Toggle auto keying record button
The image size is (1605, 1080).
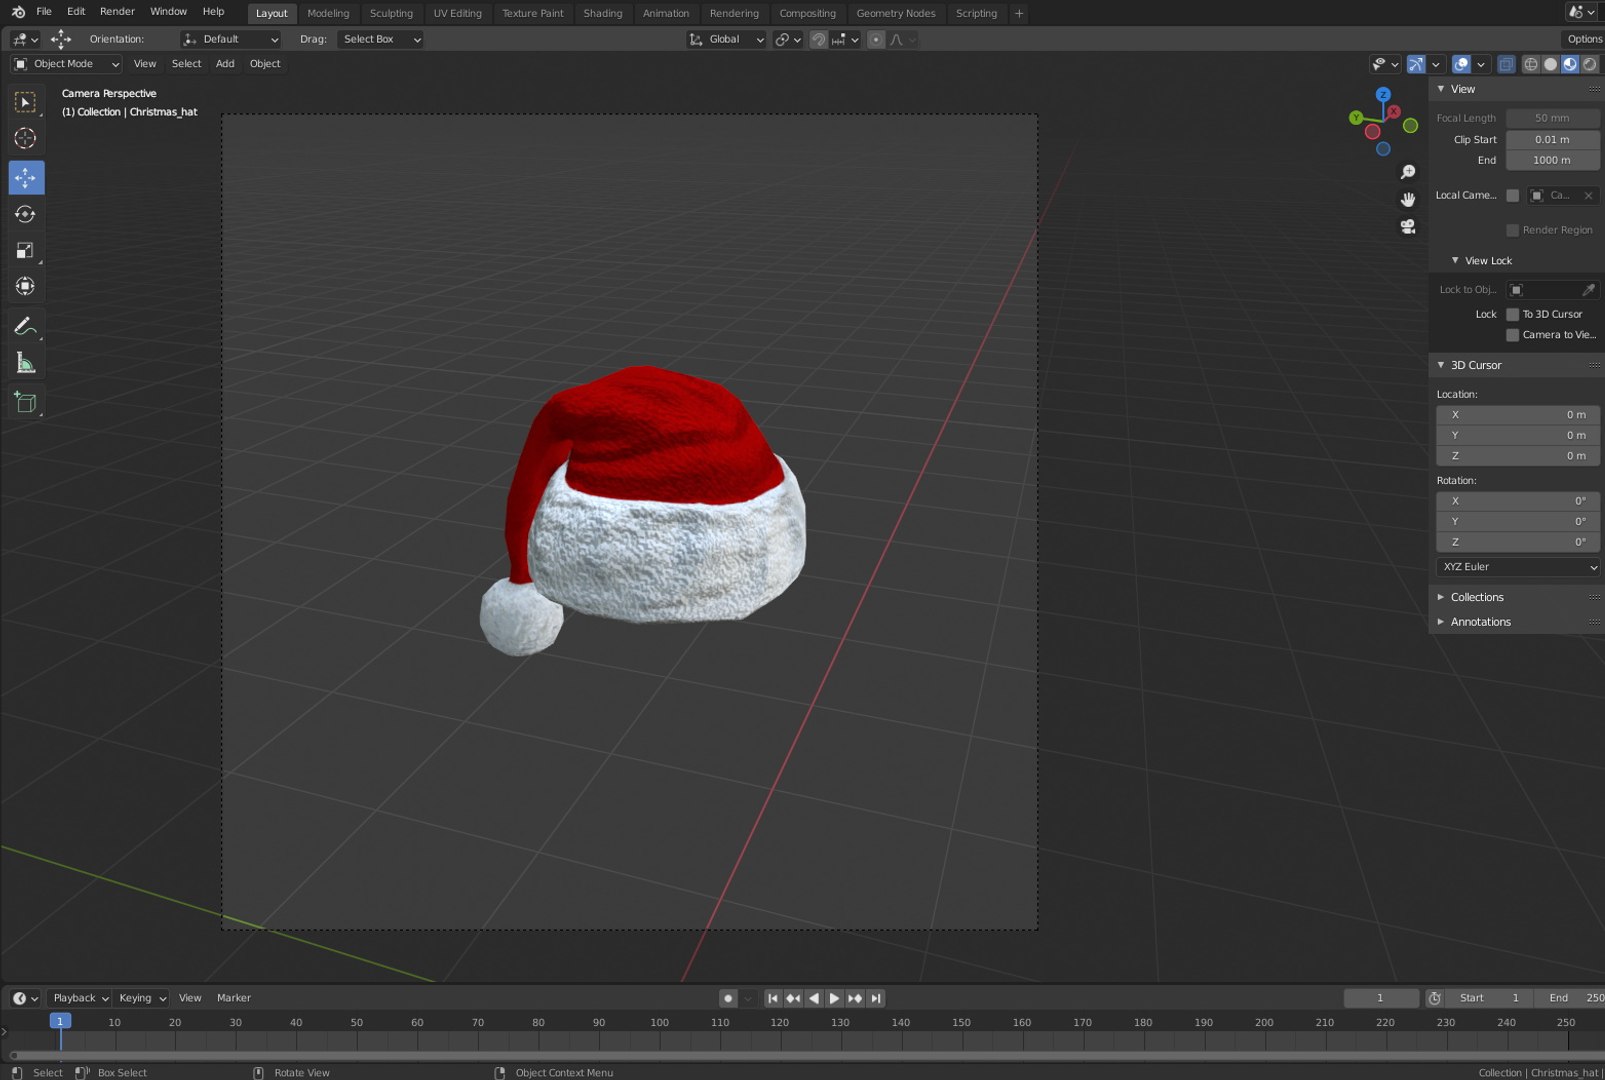tap(728, 998)
